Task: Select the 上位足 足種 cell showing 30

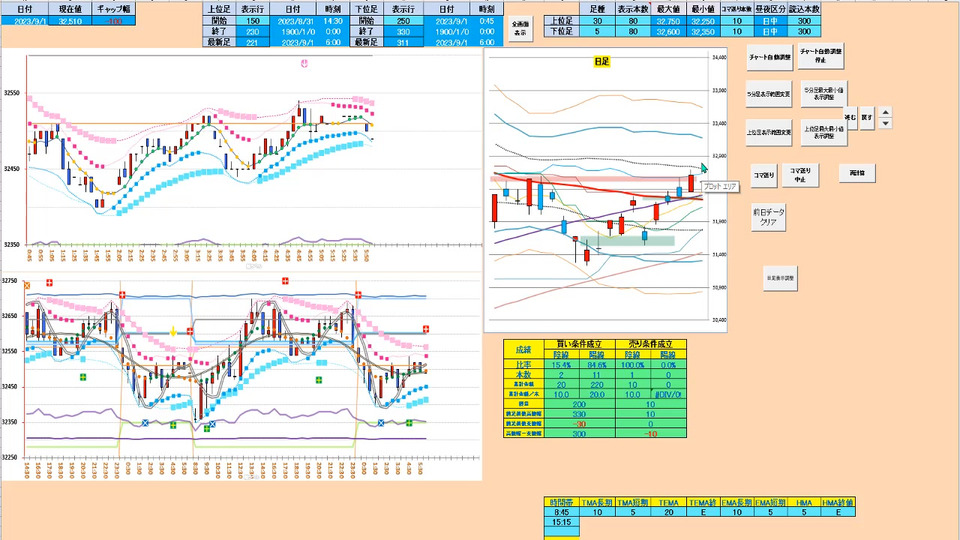Action: click(x=597, y=21)
